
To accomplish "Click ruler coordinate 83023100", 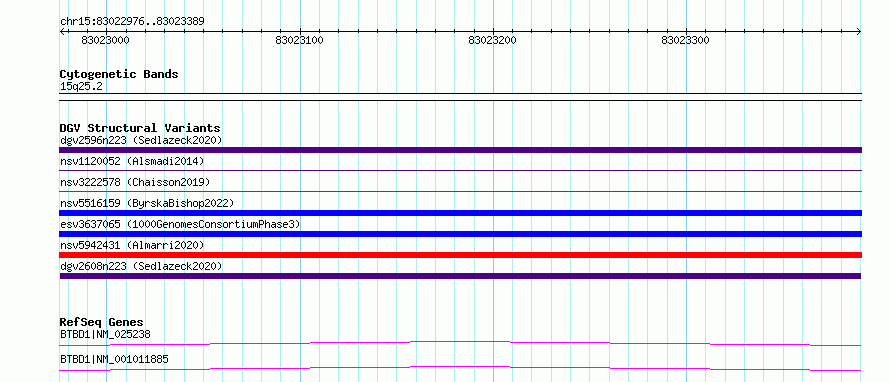I will [x=299, y=41].
